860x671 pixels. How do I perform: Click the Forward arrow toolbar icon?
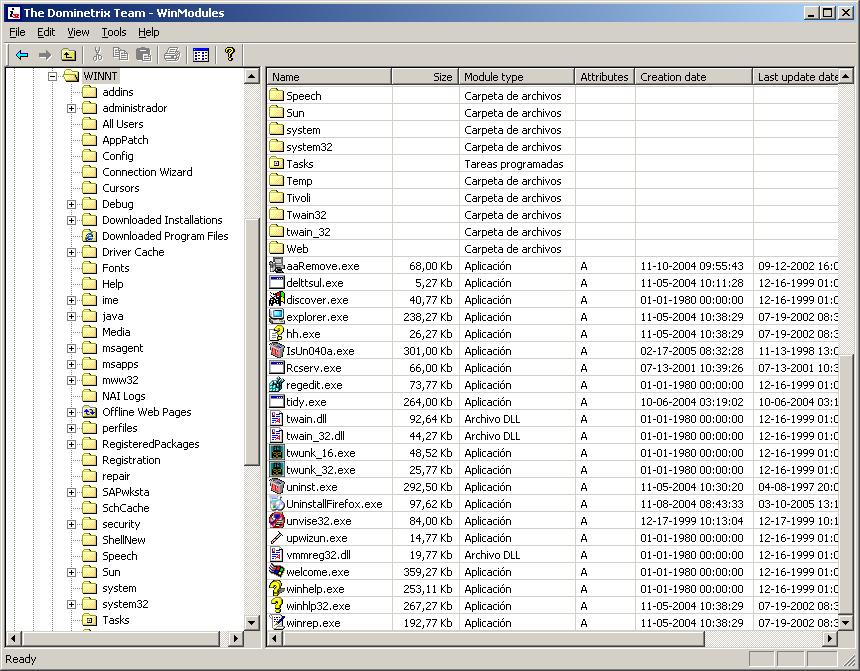click(45, 55)
